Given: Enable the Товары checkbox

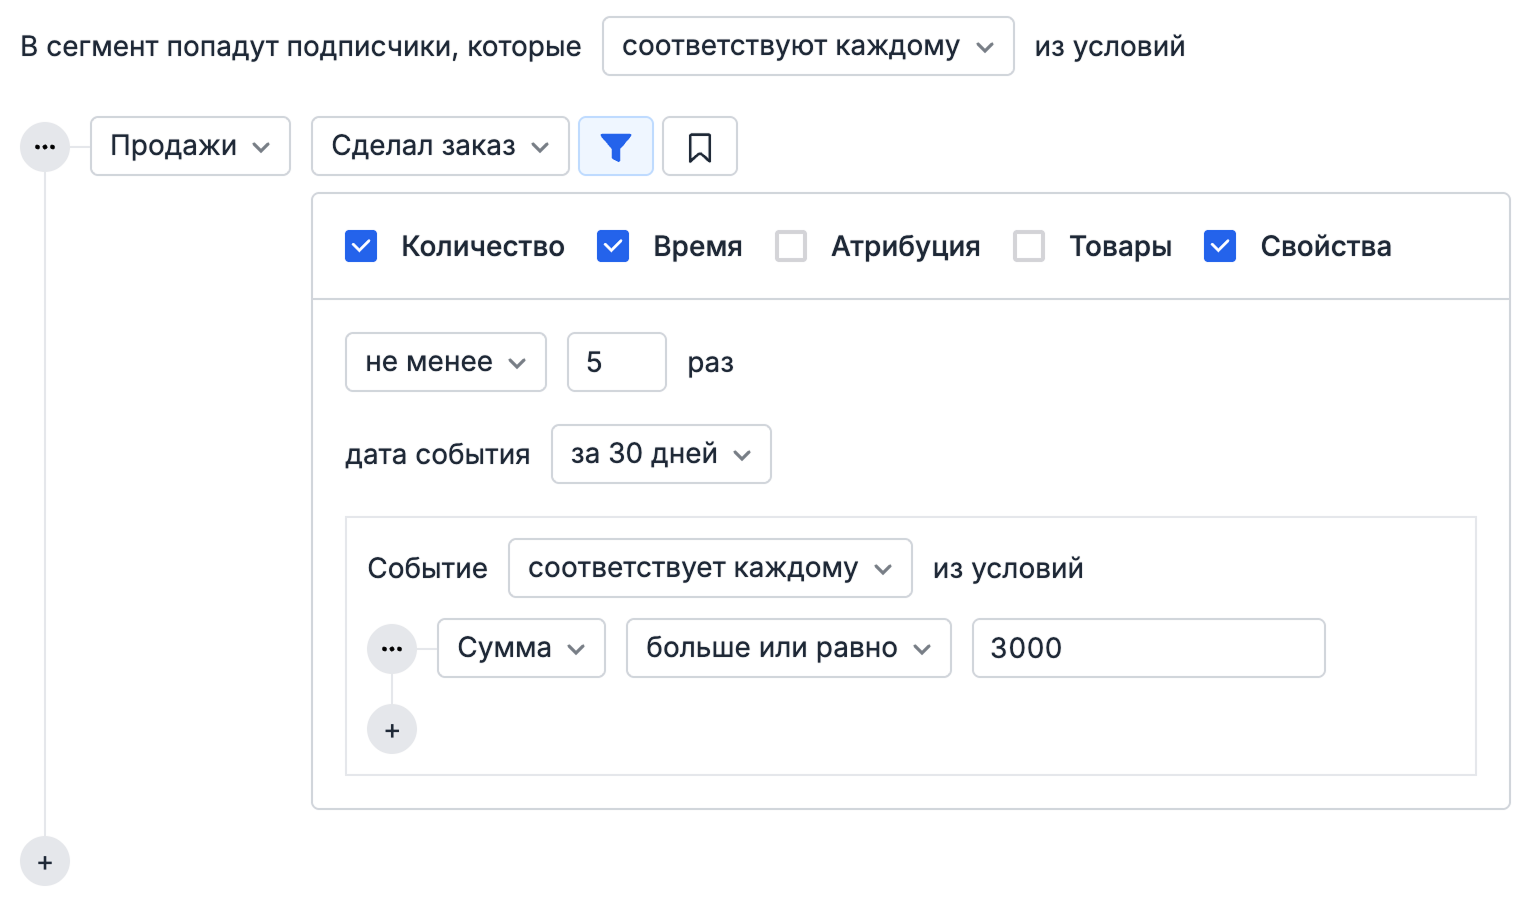Looking at the screenshot, I should coord(1029,246).
